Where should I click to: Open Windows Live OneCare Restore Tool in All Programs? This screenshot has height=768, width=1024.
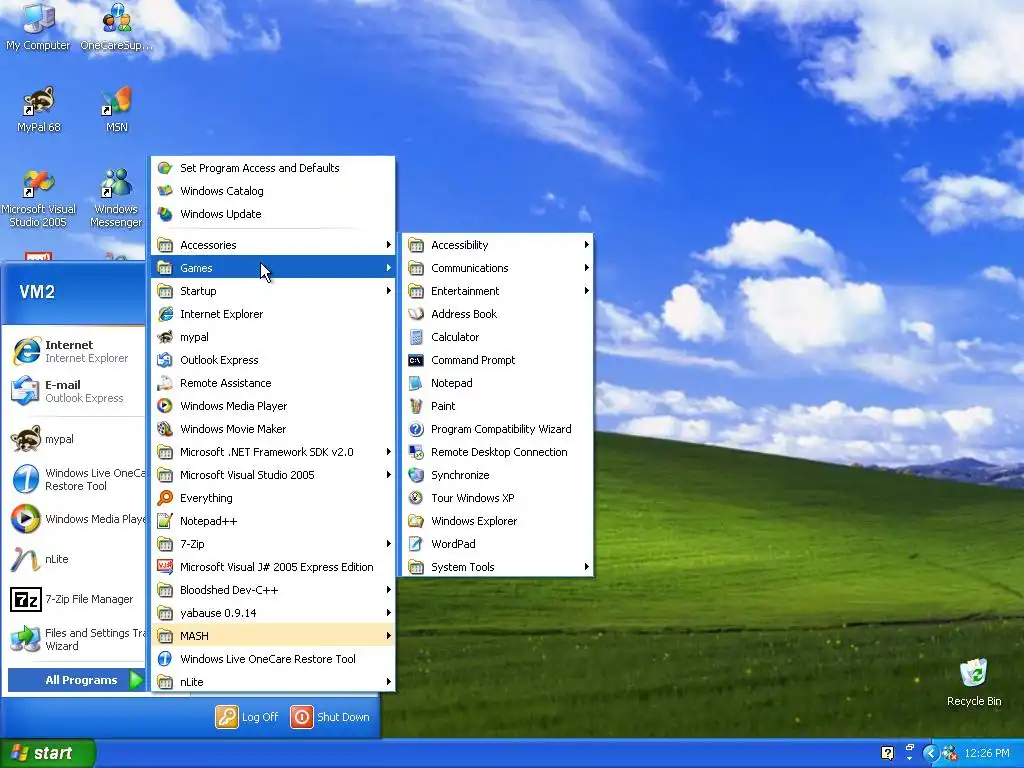pyautogui.click(x=273, y=658)
